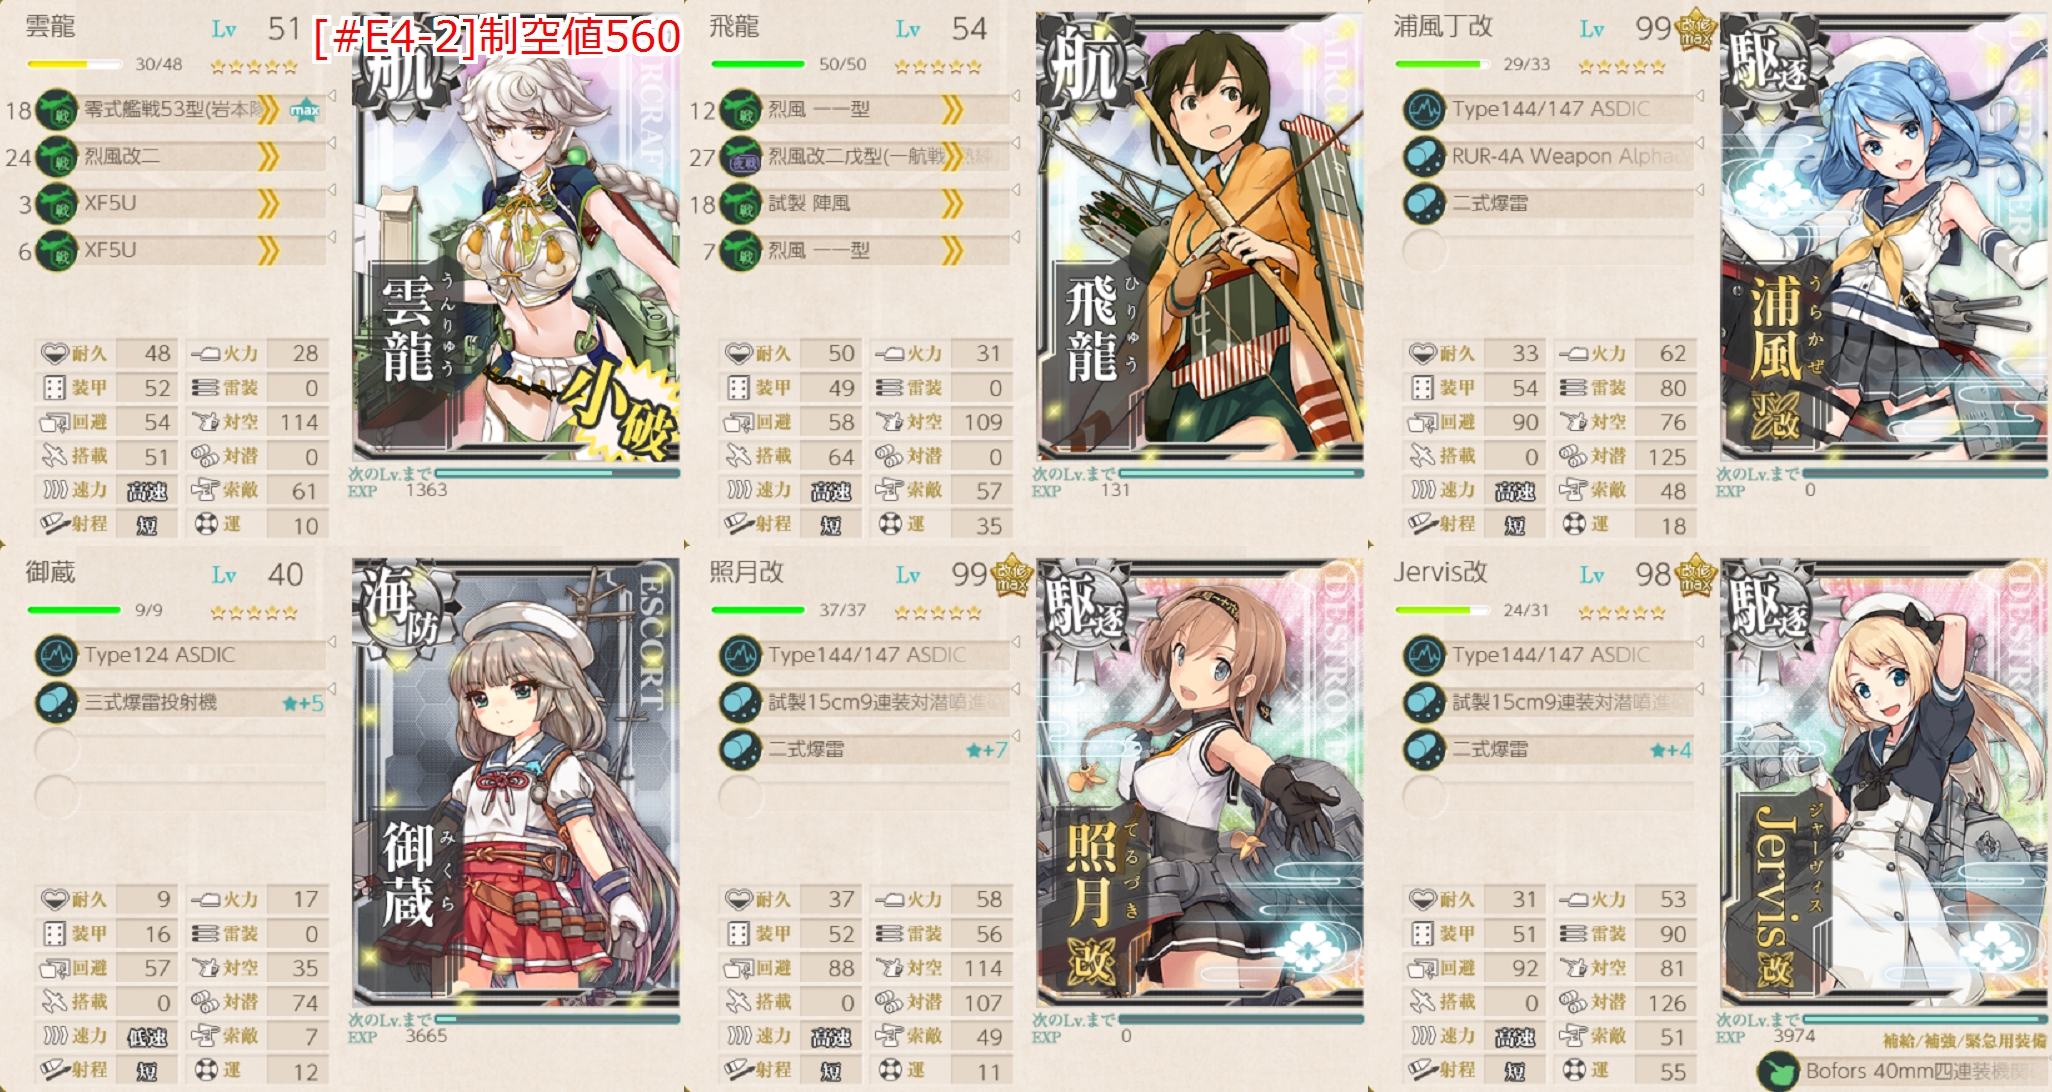The height and width of the screenshot is (1092, 2052).
Task: Click the depth charge icon beside 三式爆雷投射機
Action: click(57, 703)
